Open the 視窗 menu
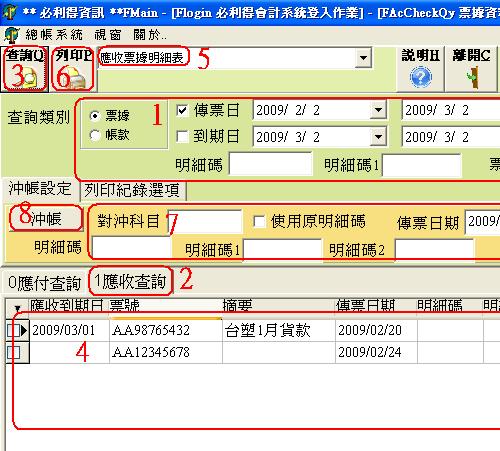Screen dimensions: 500x451 [108, 35]
